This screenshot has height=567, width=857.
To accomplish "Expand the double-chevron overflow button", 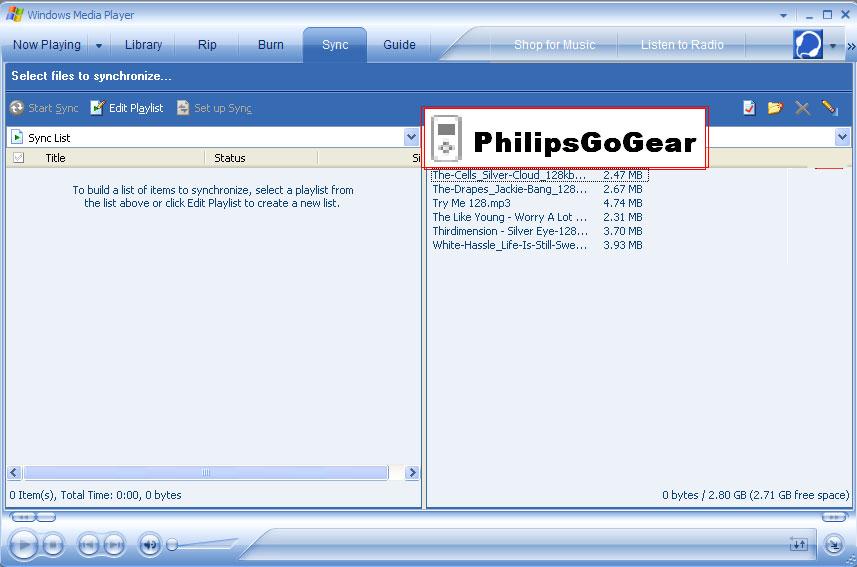I will pos(850,46).
